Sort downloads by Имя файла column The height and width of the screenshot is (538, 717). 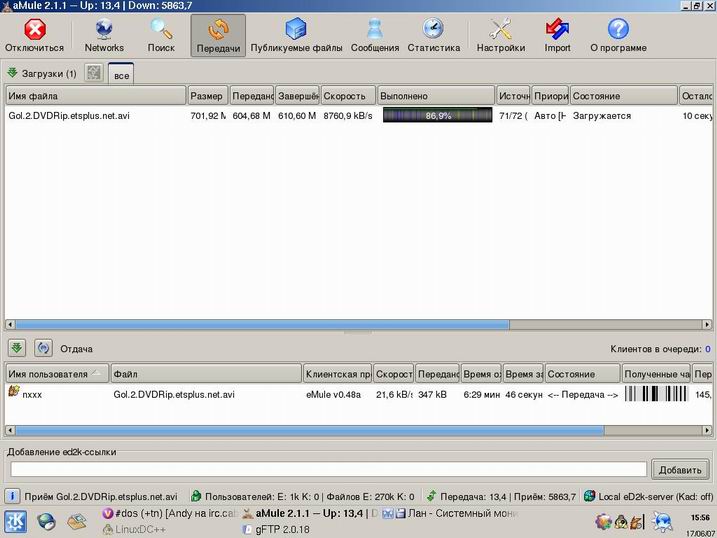tap(95, 96)
